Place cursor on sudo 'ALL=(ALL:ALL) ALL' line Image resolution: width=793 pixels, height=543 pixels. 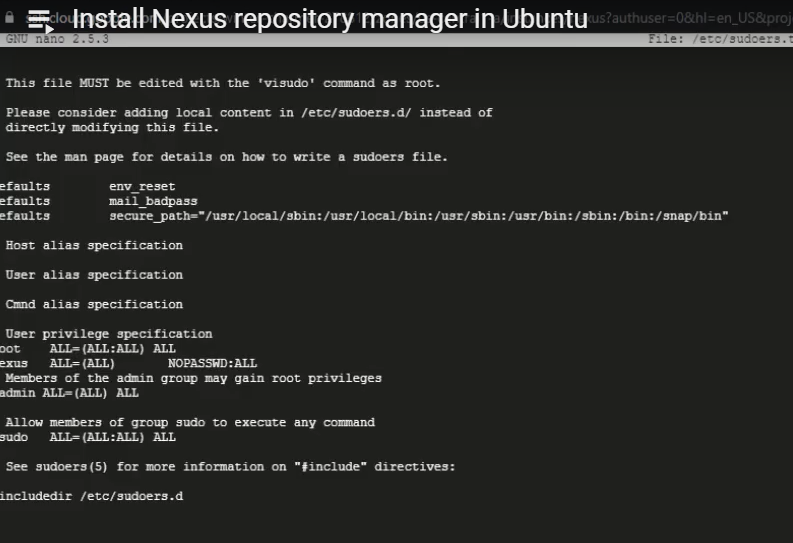88,437
